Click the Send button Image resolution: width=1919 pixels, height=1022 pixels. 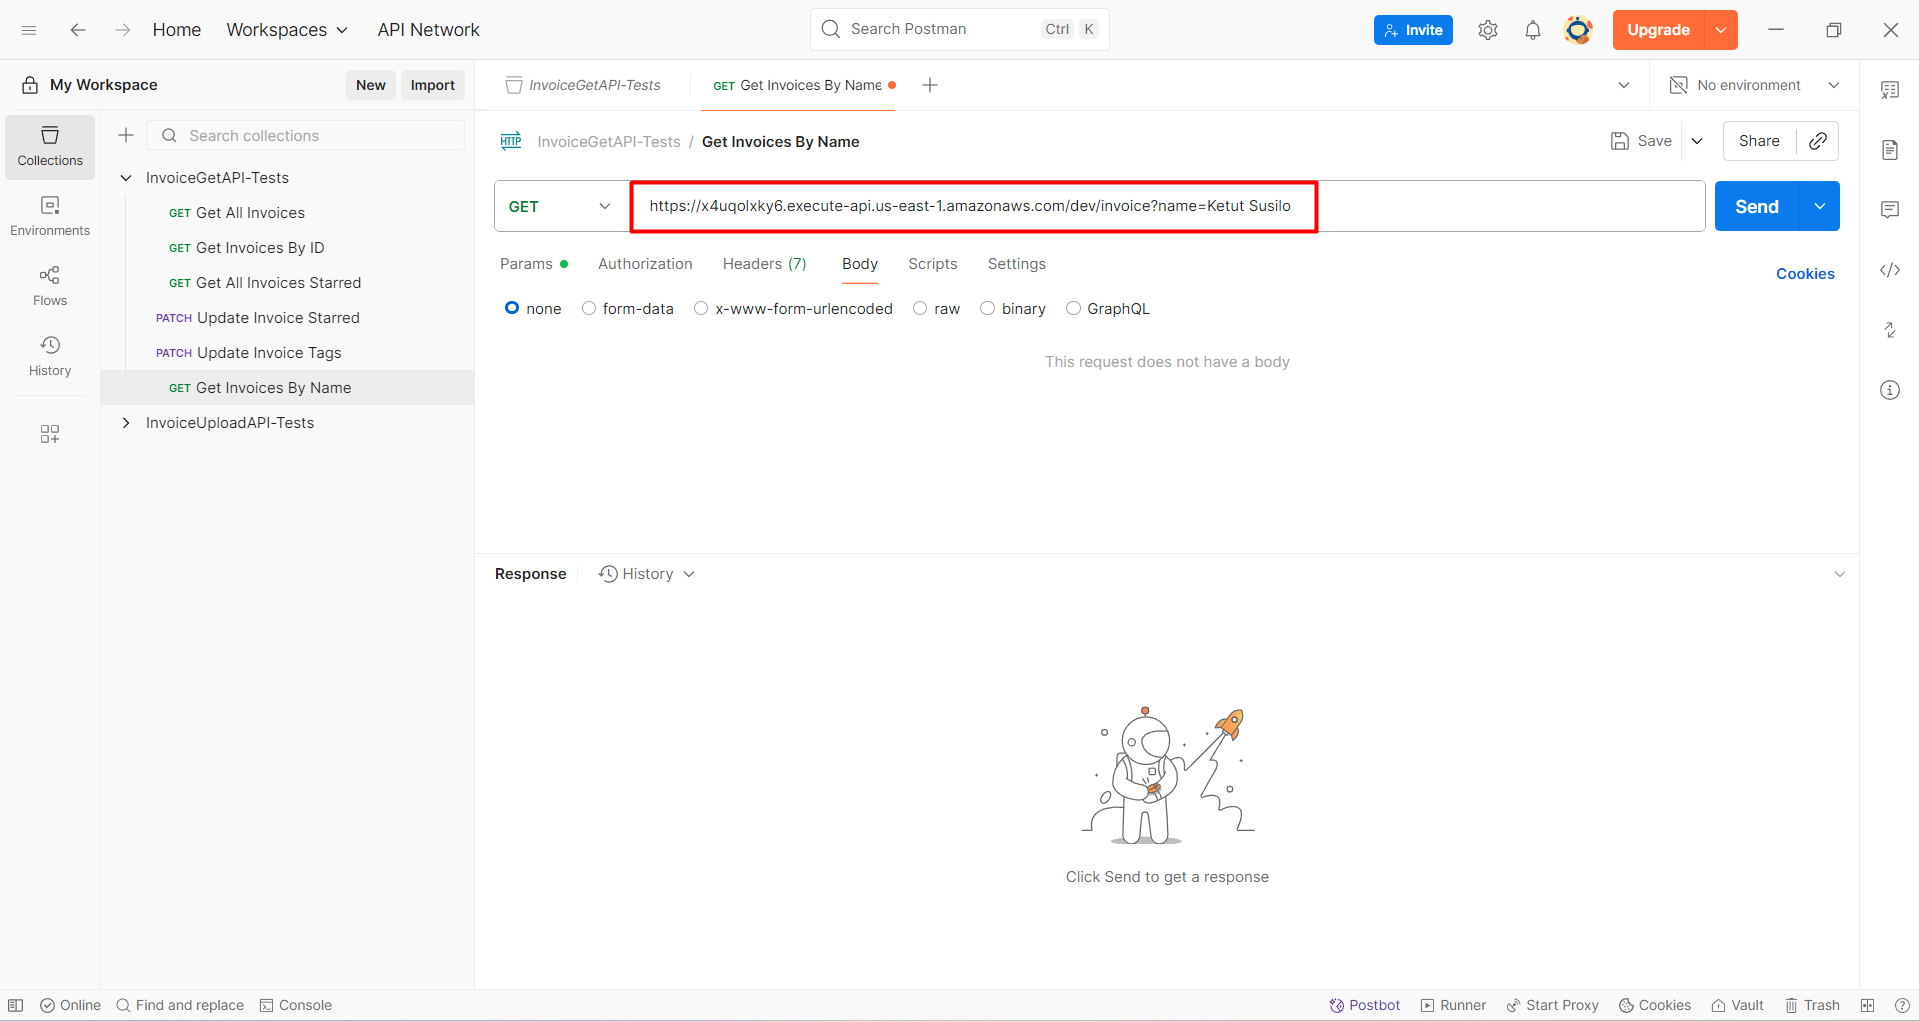[x=1755, y=206]
